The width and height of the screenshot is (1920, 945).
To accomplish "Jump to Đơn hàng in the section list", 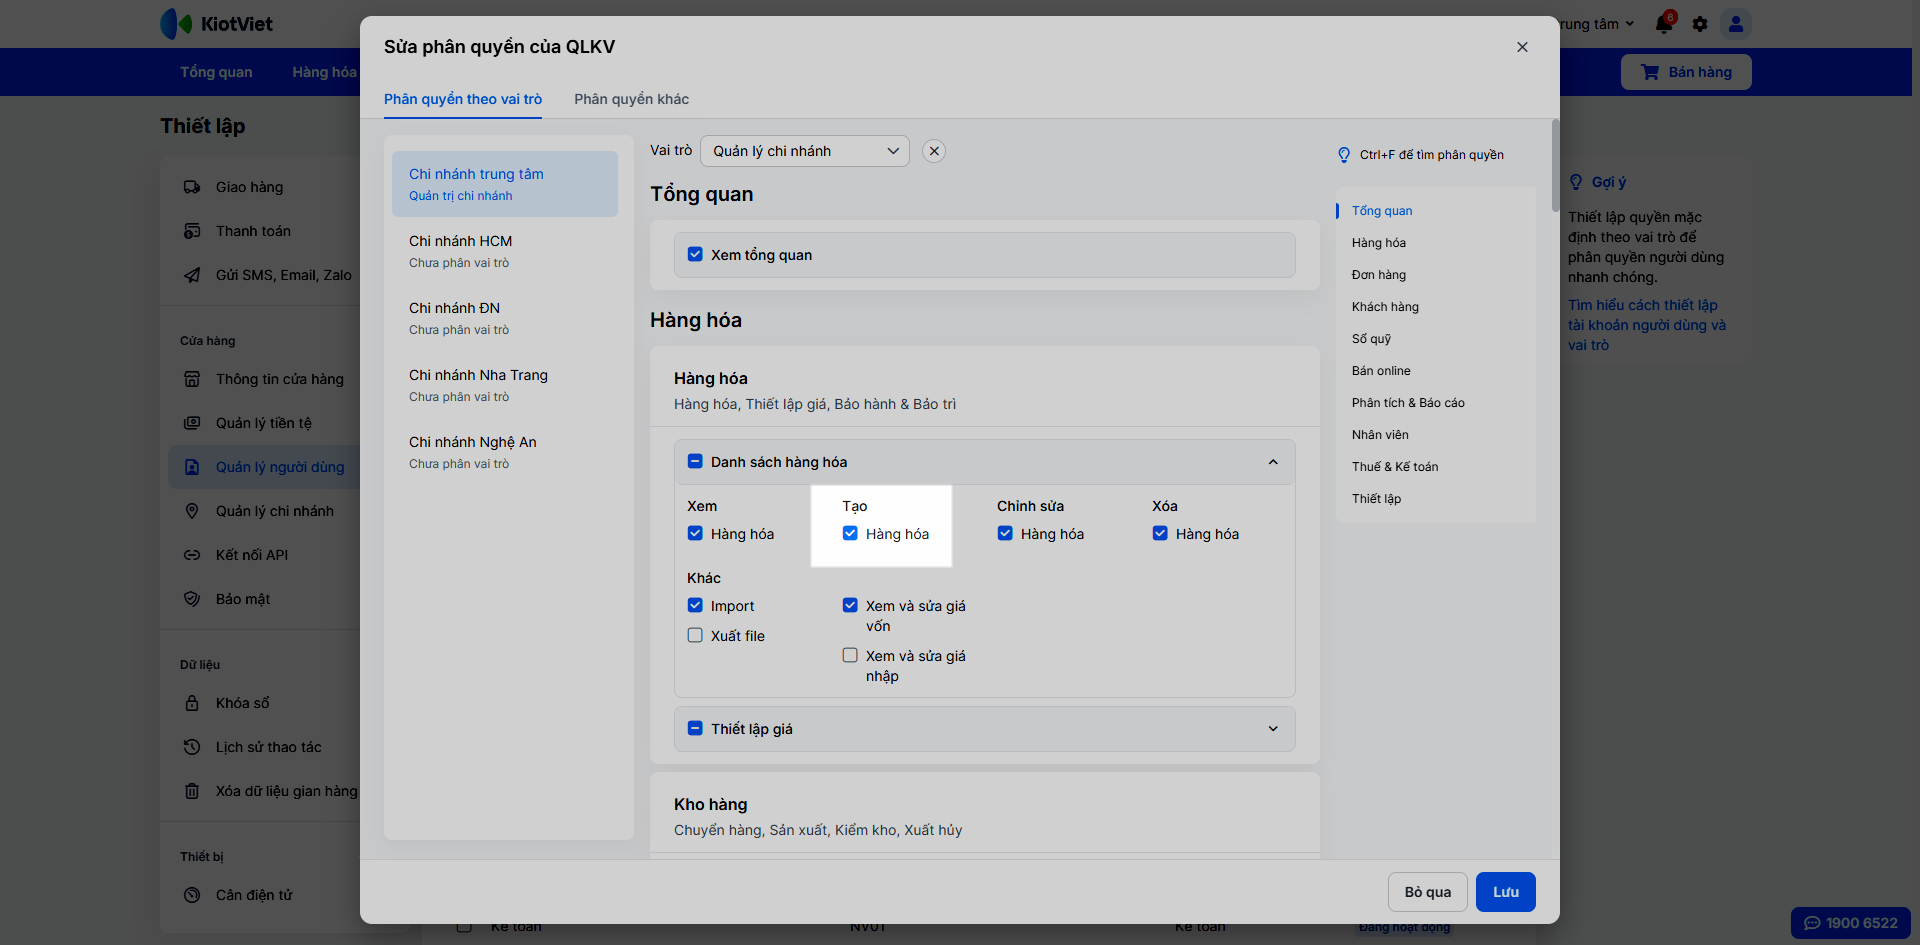I will [1378, 275].
